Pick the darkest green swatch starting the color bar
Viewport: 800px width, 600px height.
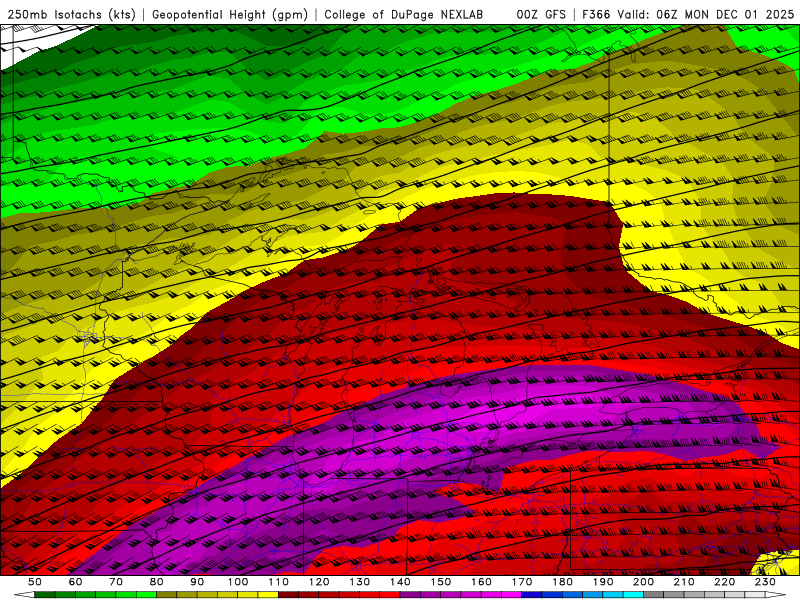point(45,595)
